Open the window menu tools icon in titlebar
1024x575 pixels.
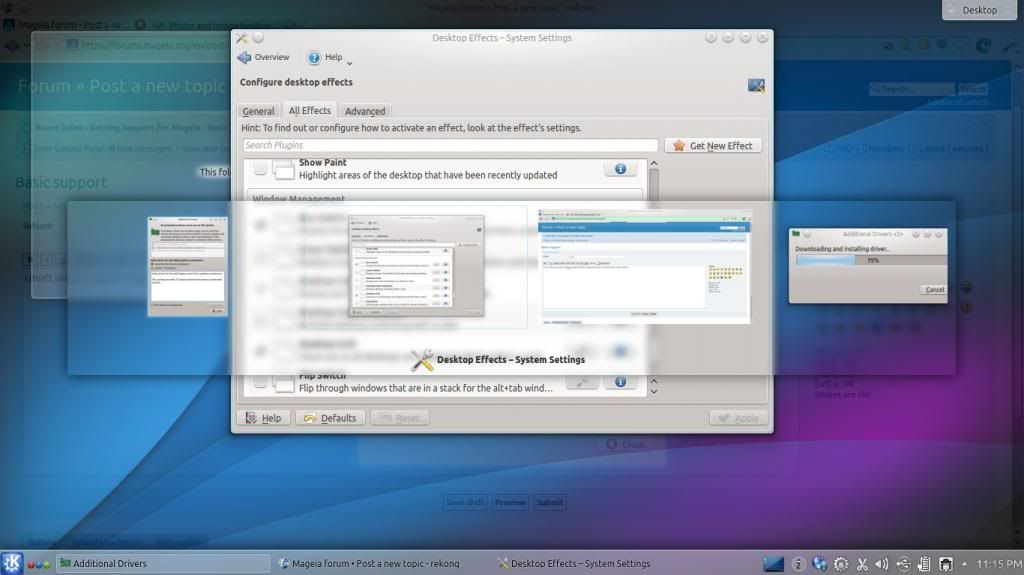pyautogui.click(x=242, y=38)
